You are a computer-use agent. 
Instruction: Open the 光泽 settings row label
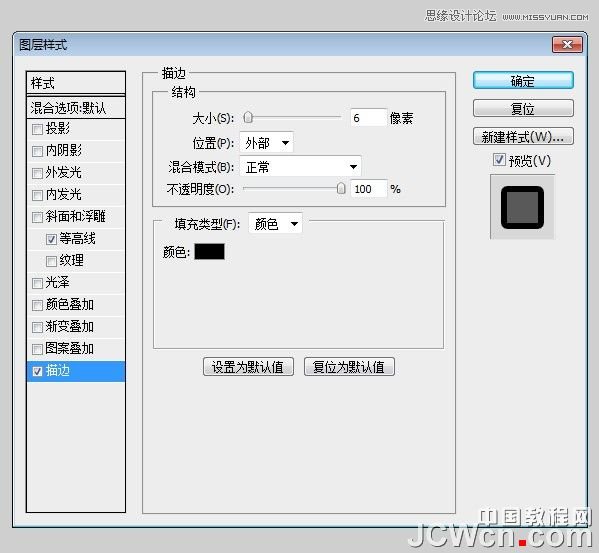click(x=58, y=283)
